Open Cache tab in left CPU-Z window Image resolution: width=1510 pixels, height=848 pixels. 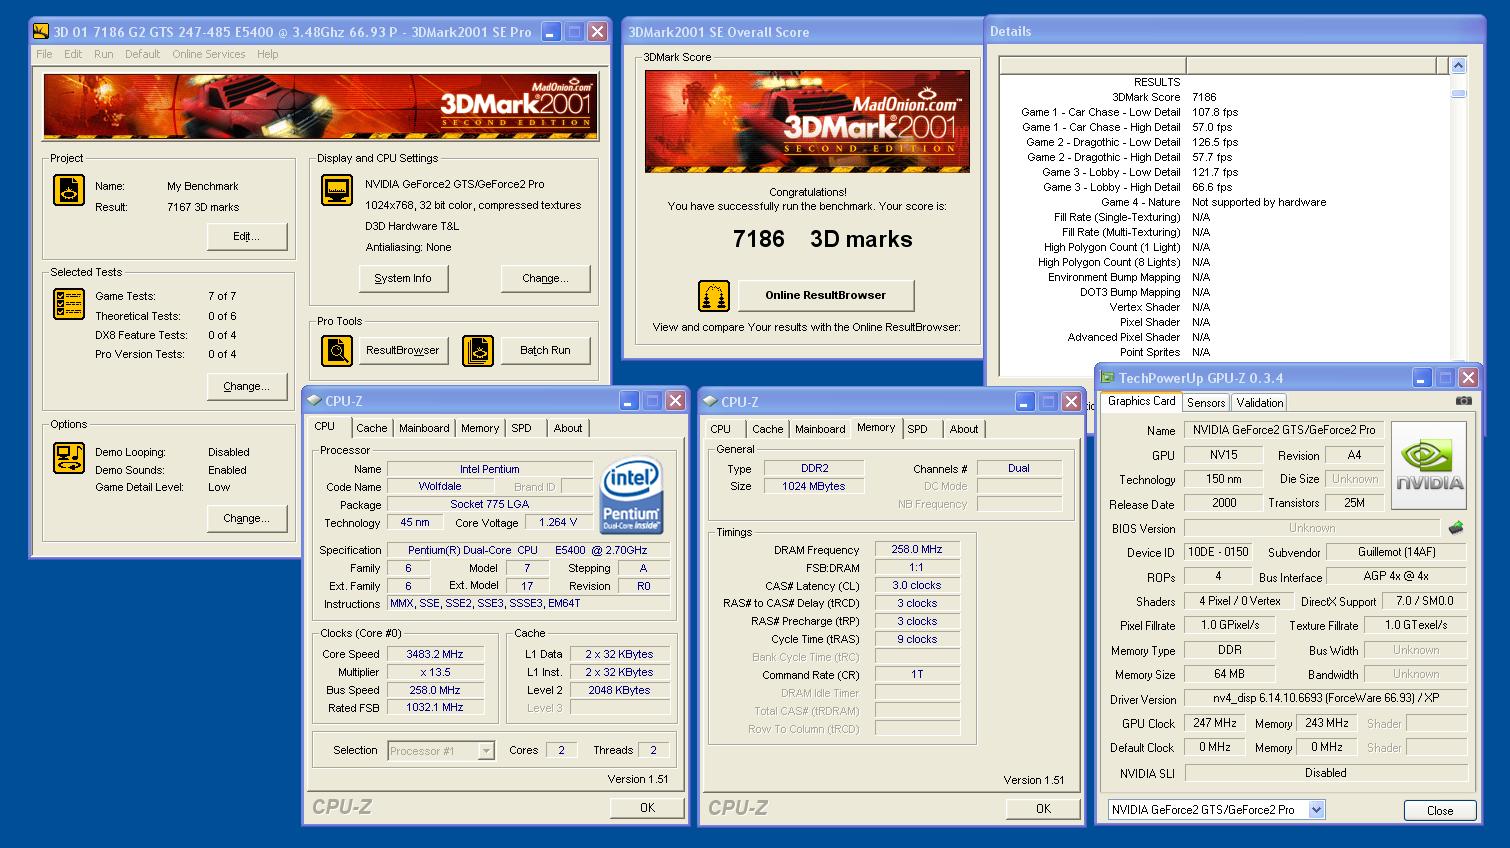(x=371, y=428)
